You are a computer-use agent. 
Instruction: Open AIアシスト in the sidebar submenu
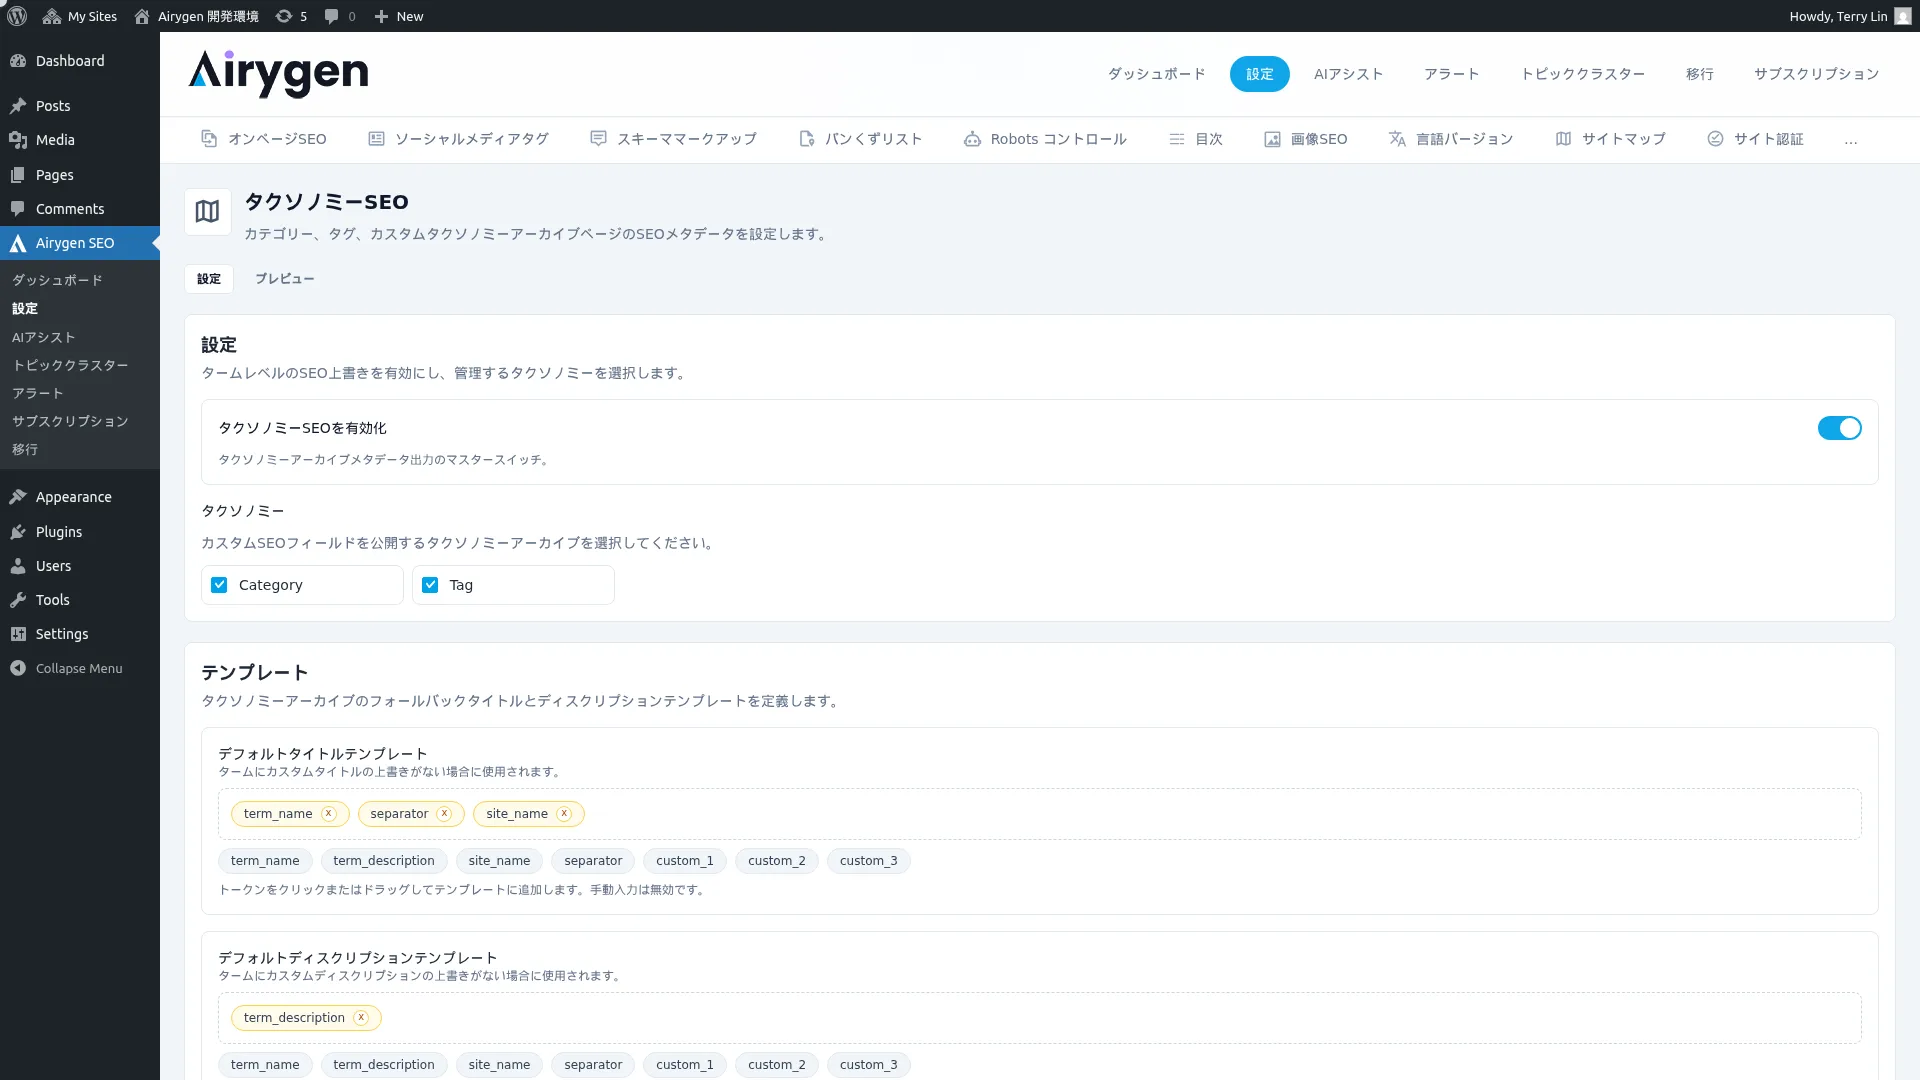coord(43,337)
